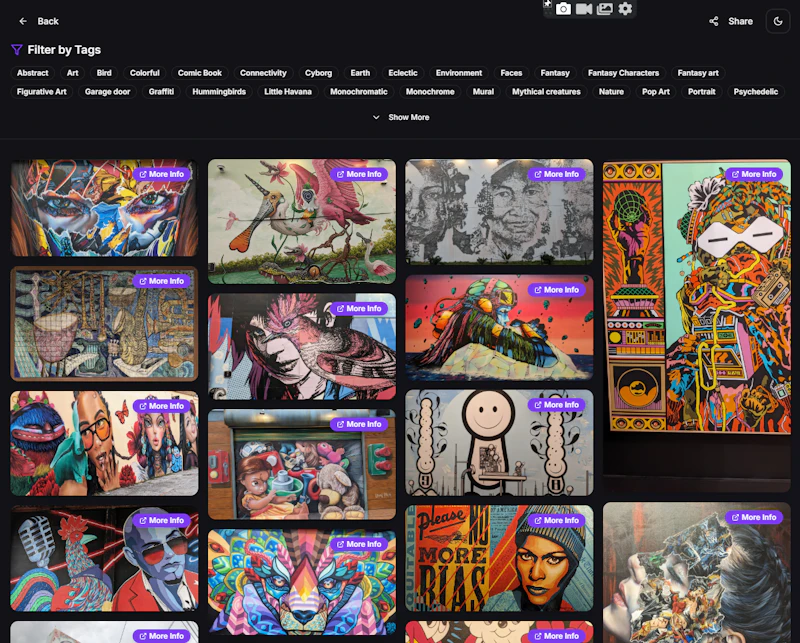The width and height of the screenshot is (800, 643).
Task: Expand tags with the Show More chevron
Action: click(x=376, y=117)
